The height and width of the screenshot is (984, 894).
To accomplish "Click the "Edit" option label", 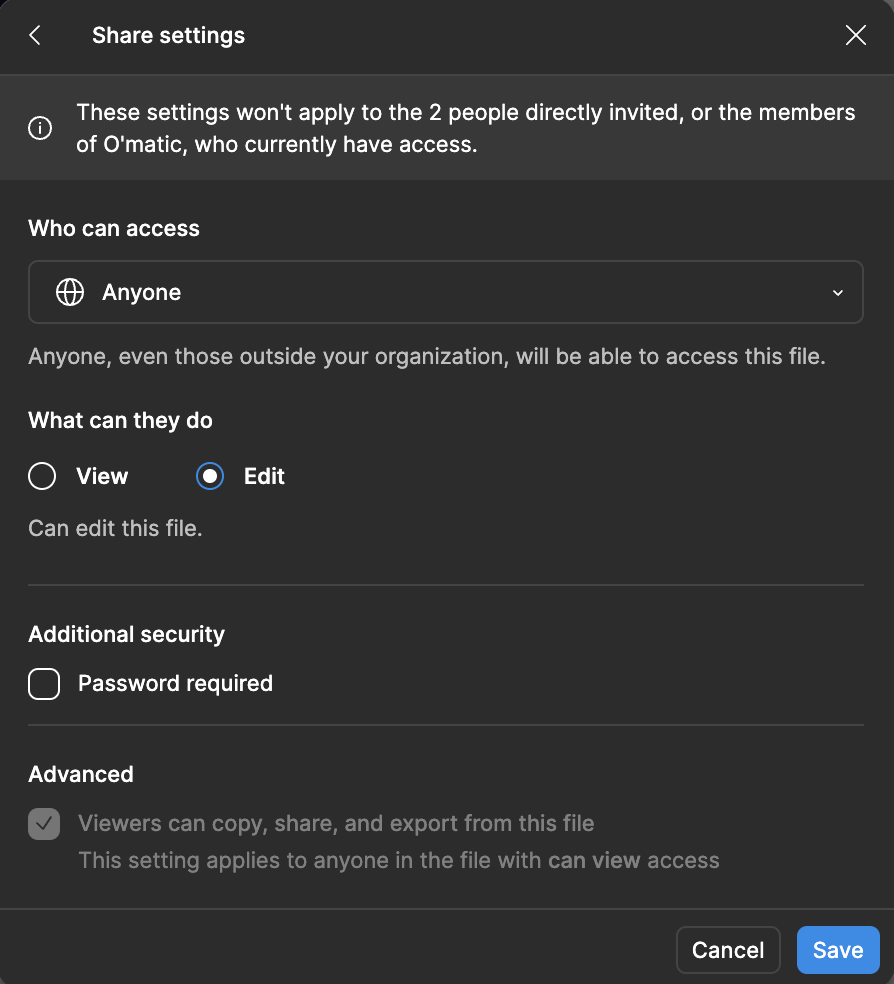I will coord(264,477).
